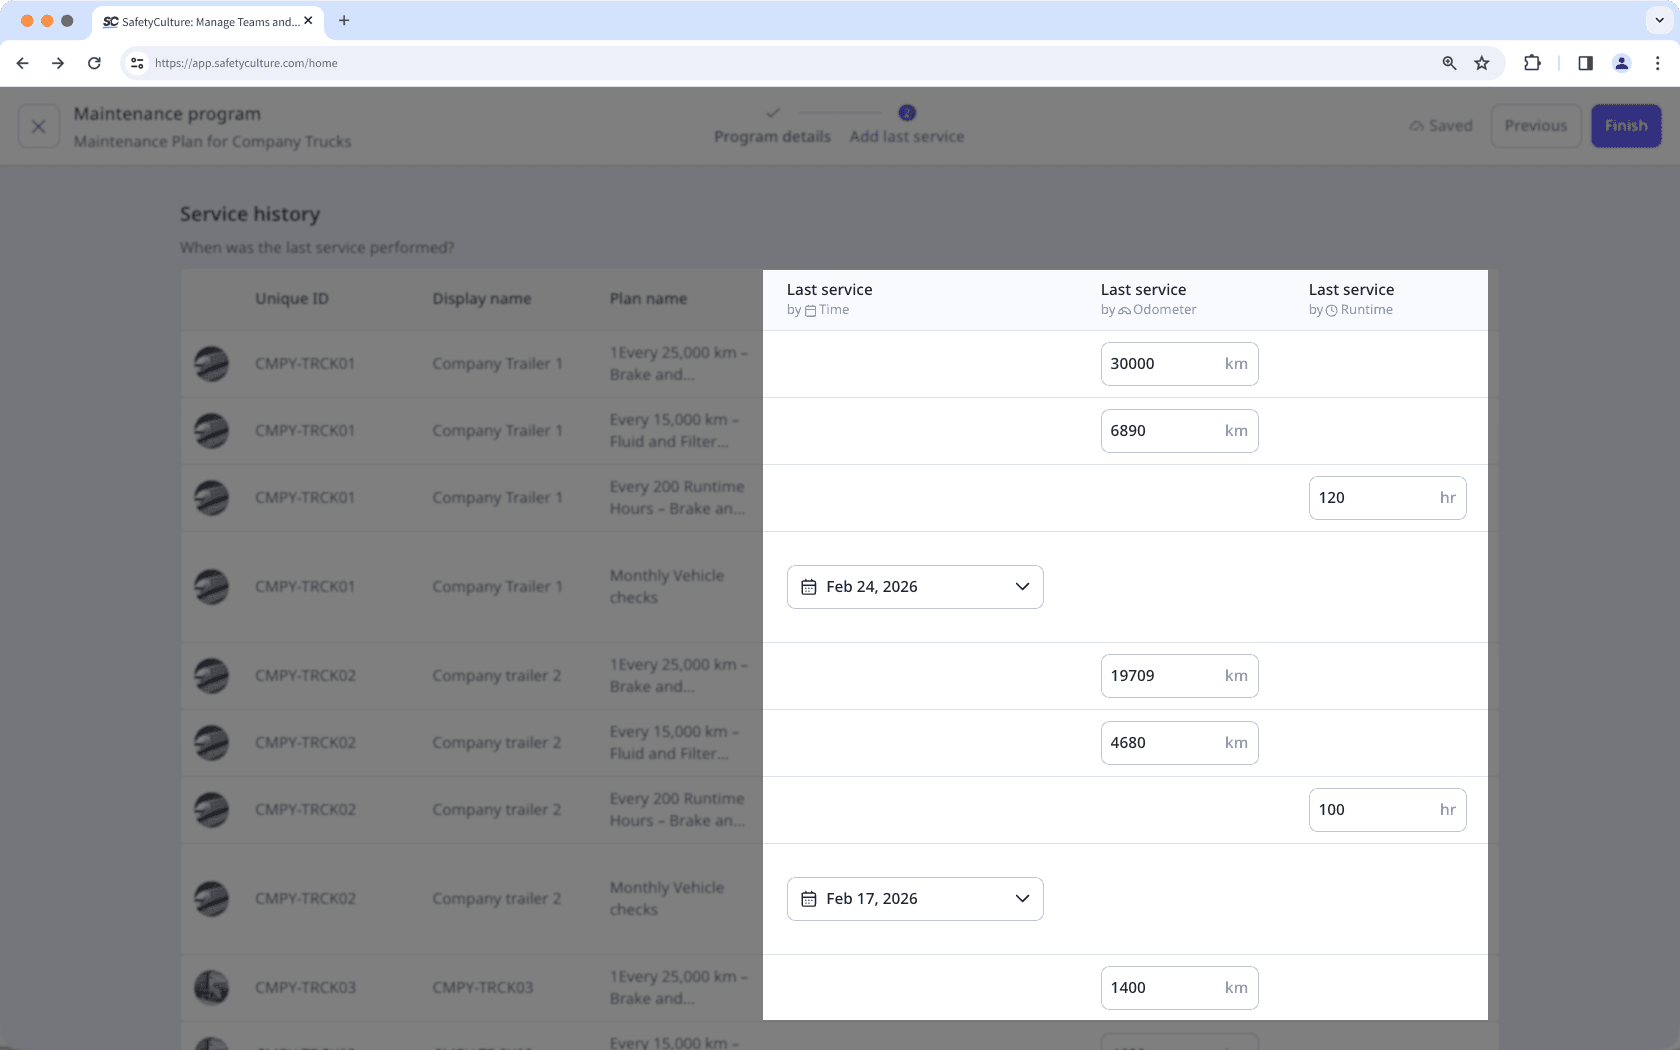
Task: Click the calendar icon in Feb 24 date field
Action: click(x=810, y=587)
